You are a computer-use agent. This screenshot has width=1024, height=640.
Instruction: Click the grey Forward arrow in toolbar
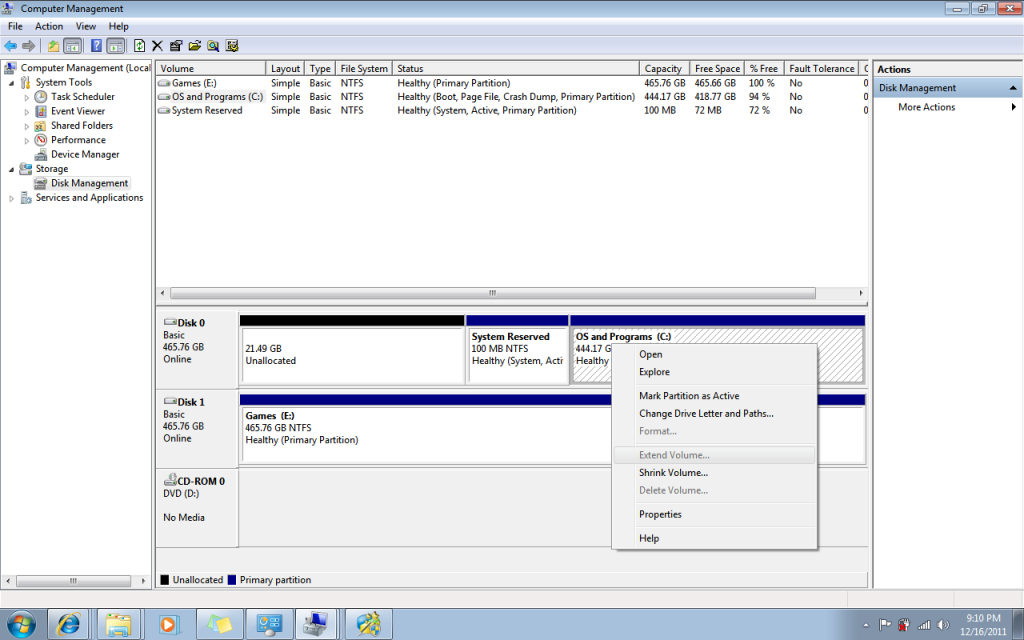point(28,46)
